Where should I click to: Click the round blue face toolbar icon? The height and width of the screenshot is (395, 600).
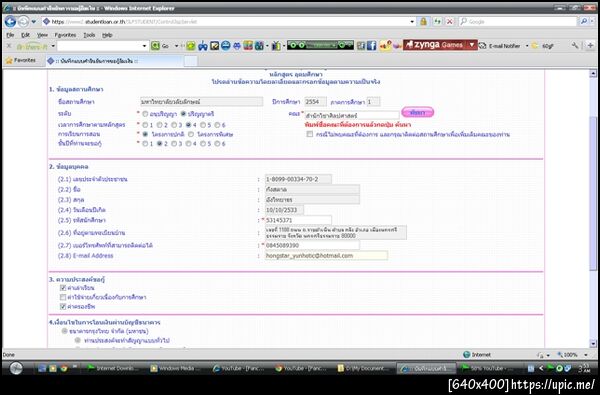click(226, 46)
